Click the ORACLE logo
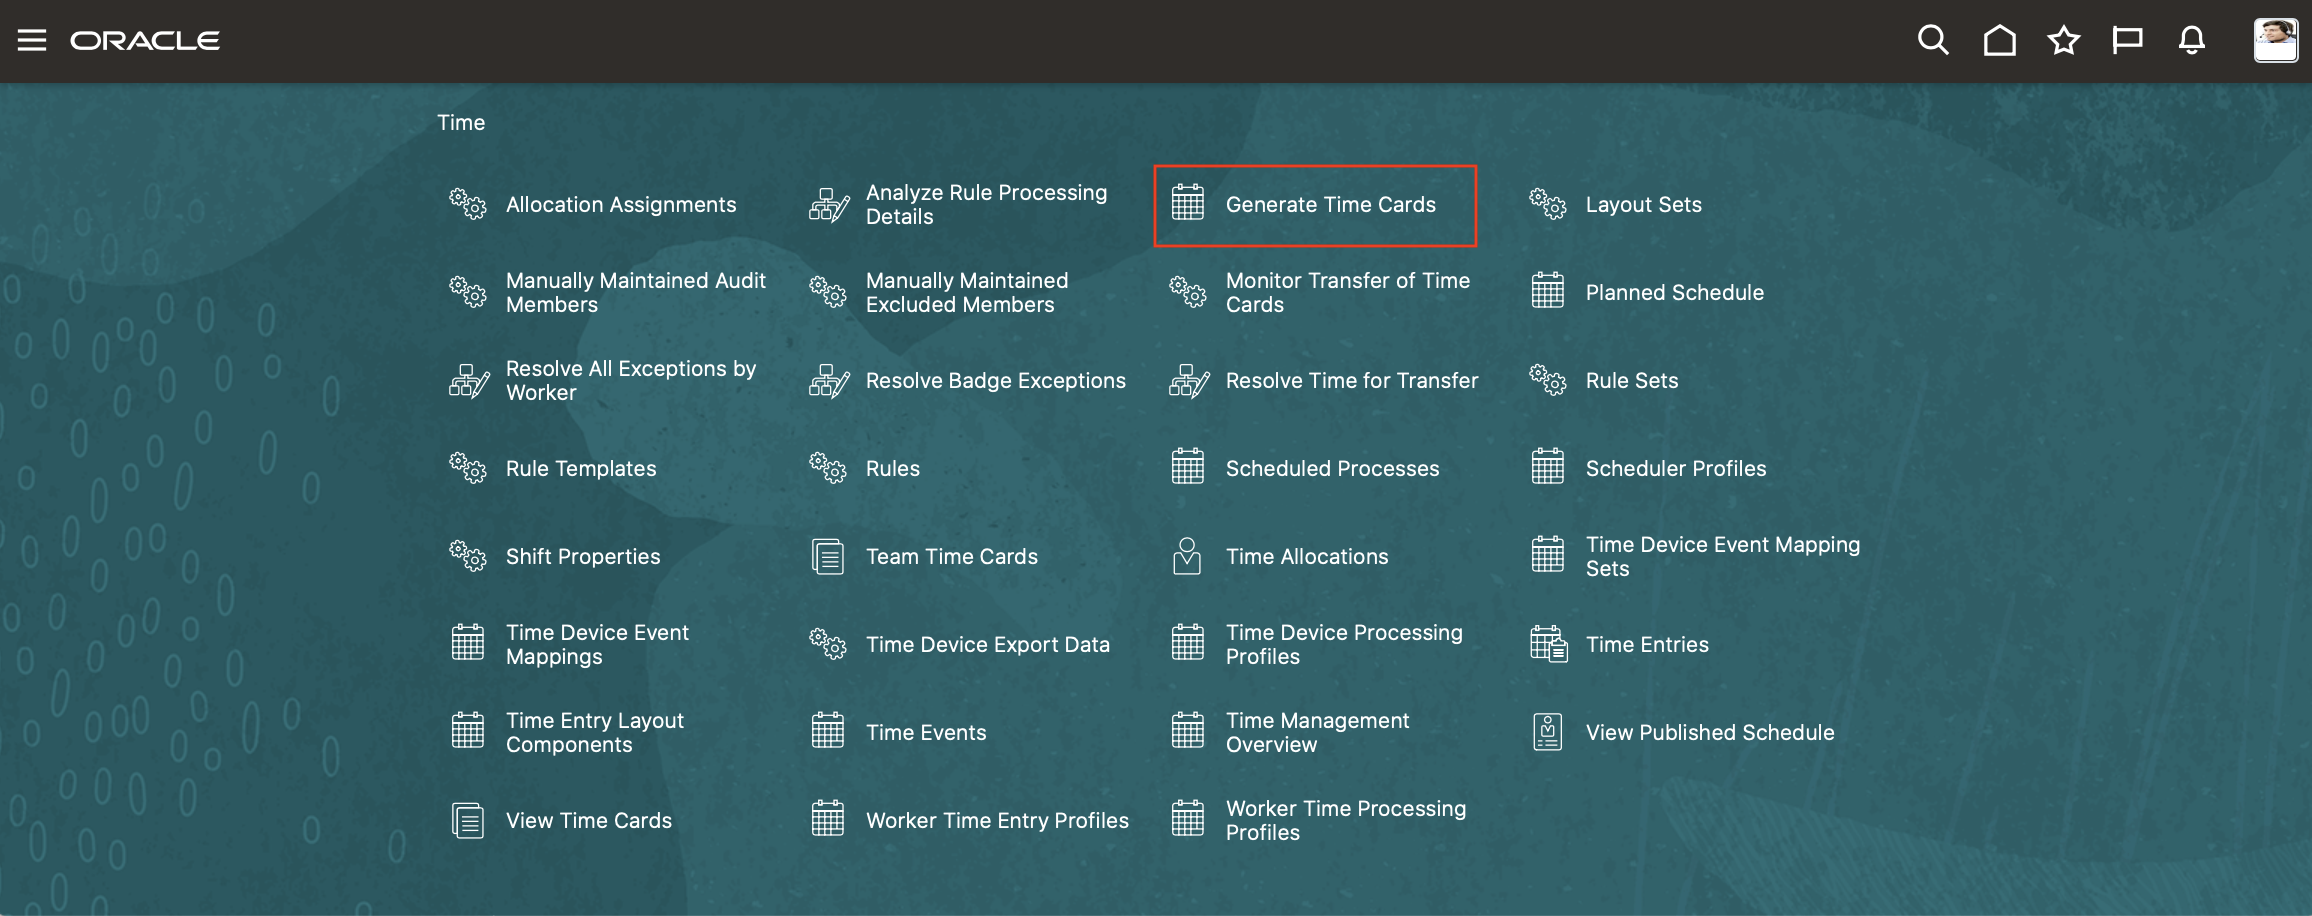 (x=145, y=40)
